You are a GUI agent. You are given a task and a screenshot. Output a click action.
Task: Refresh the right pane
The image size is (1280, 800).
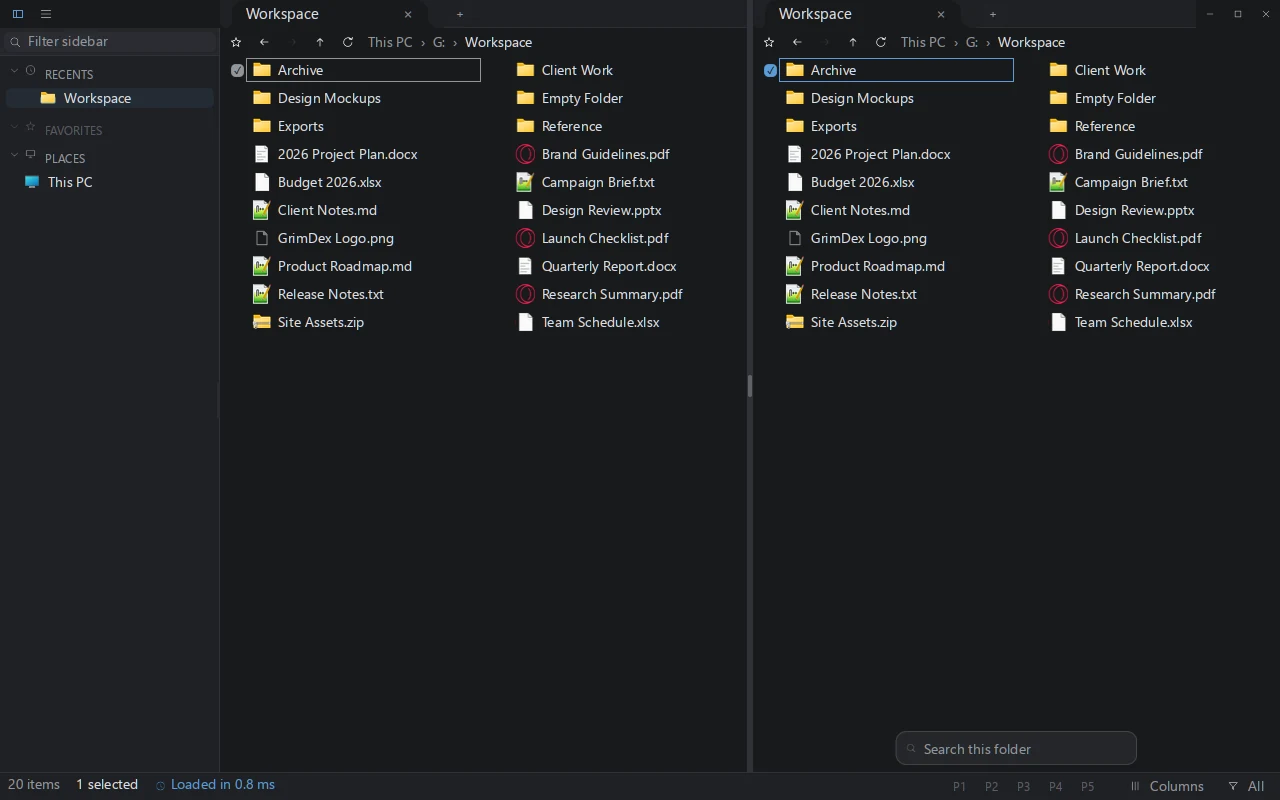881,42
